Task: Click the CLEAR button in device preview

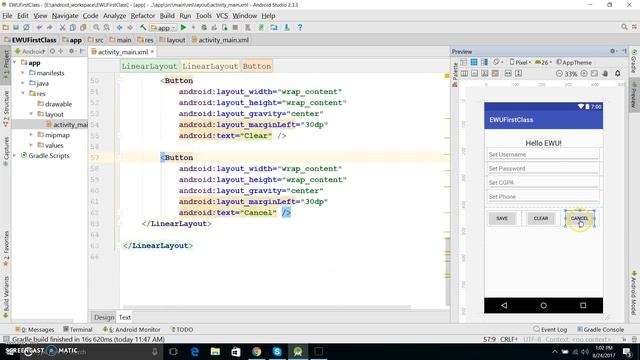Action: pos(541,218)
